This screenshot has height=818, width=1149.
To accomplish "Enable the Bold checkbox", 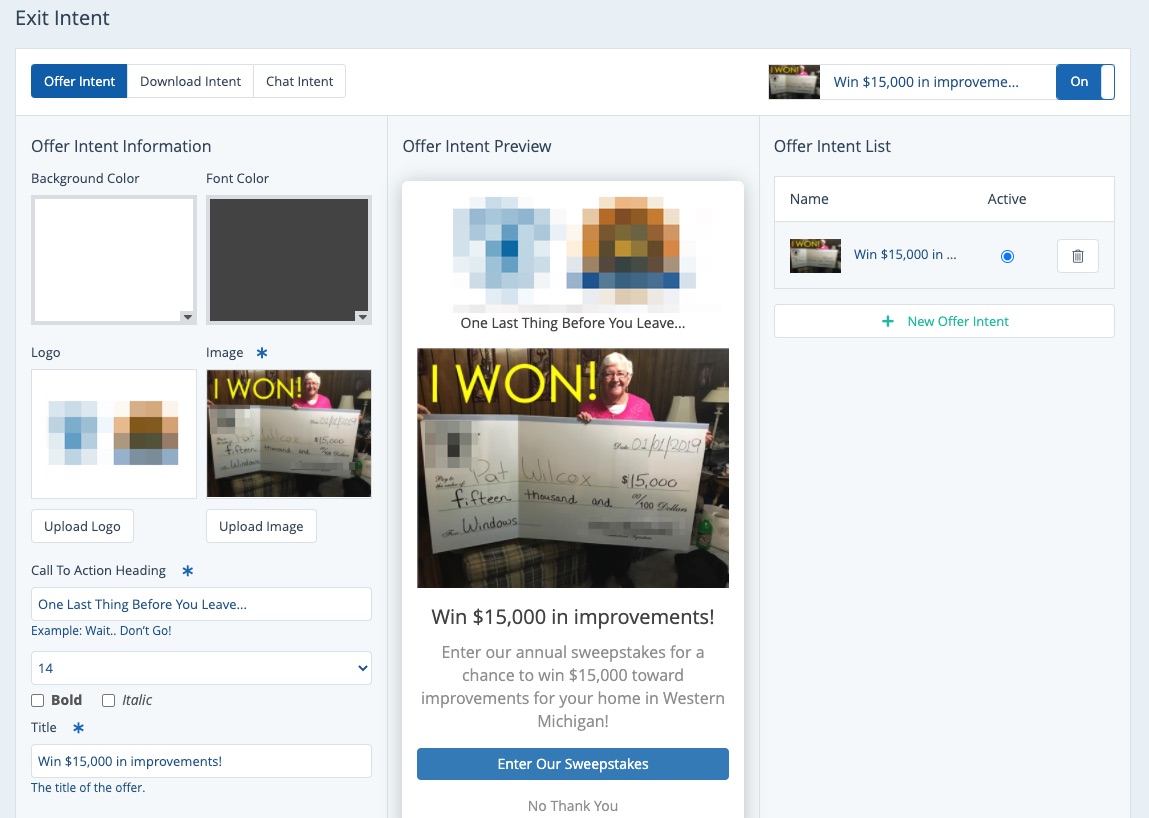I will (38, 701).
